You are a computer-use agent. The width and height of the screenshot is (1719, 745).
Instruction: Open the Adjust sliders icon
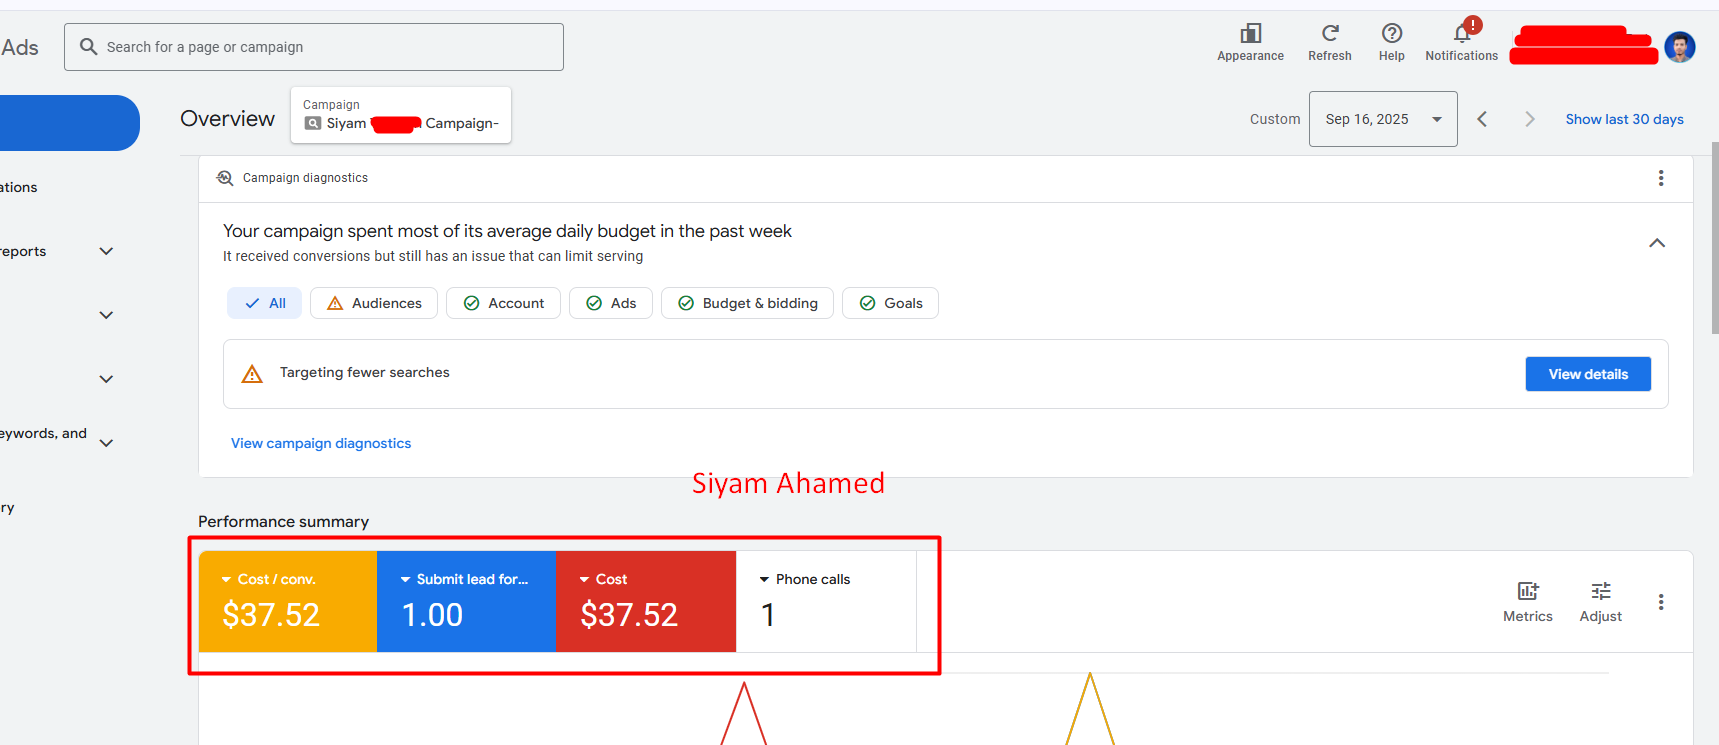click(1600, 591)
